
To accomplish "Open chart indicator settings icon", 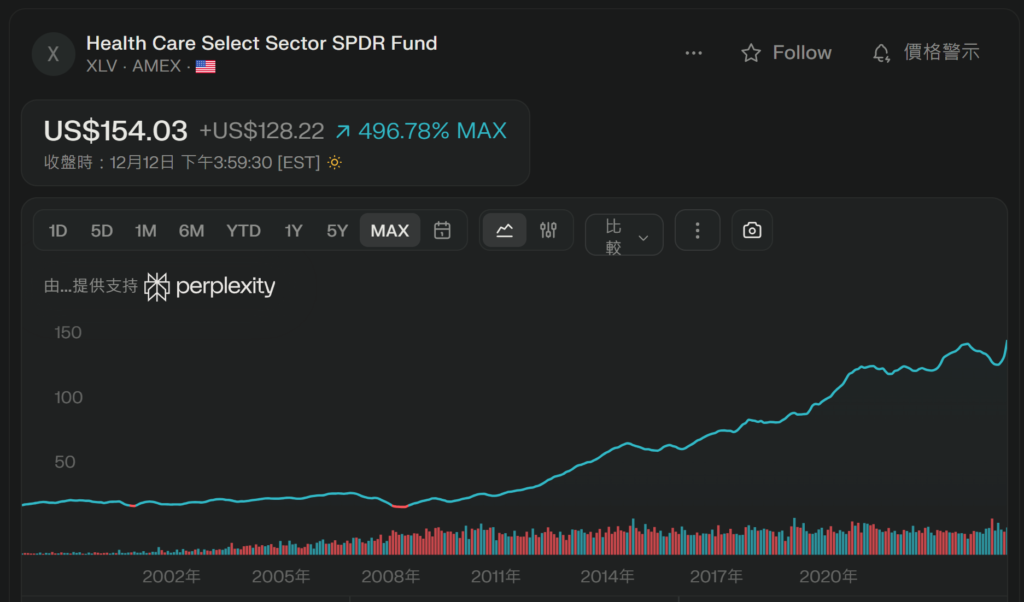I will 548,231.
